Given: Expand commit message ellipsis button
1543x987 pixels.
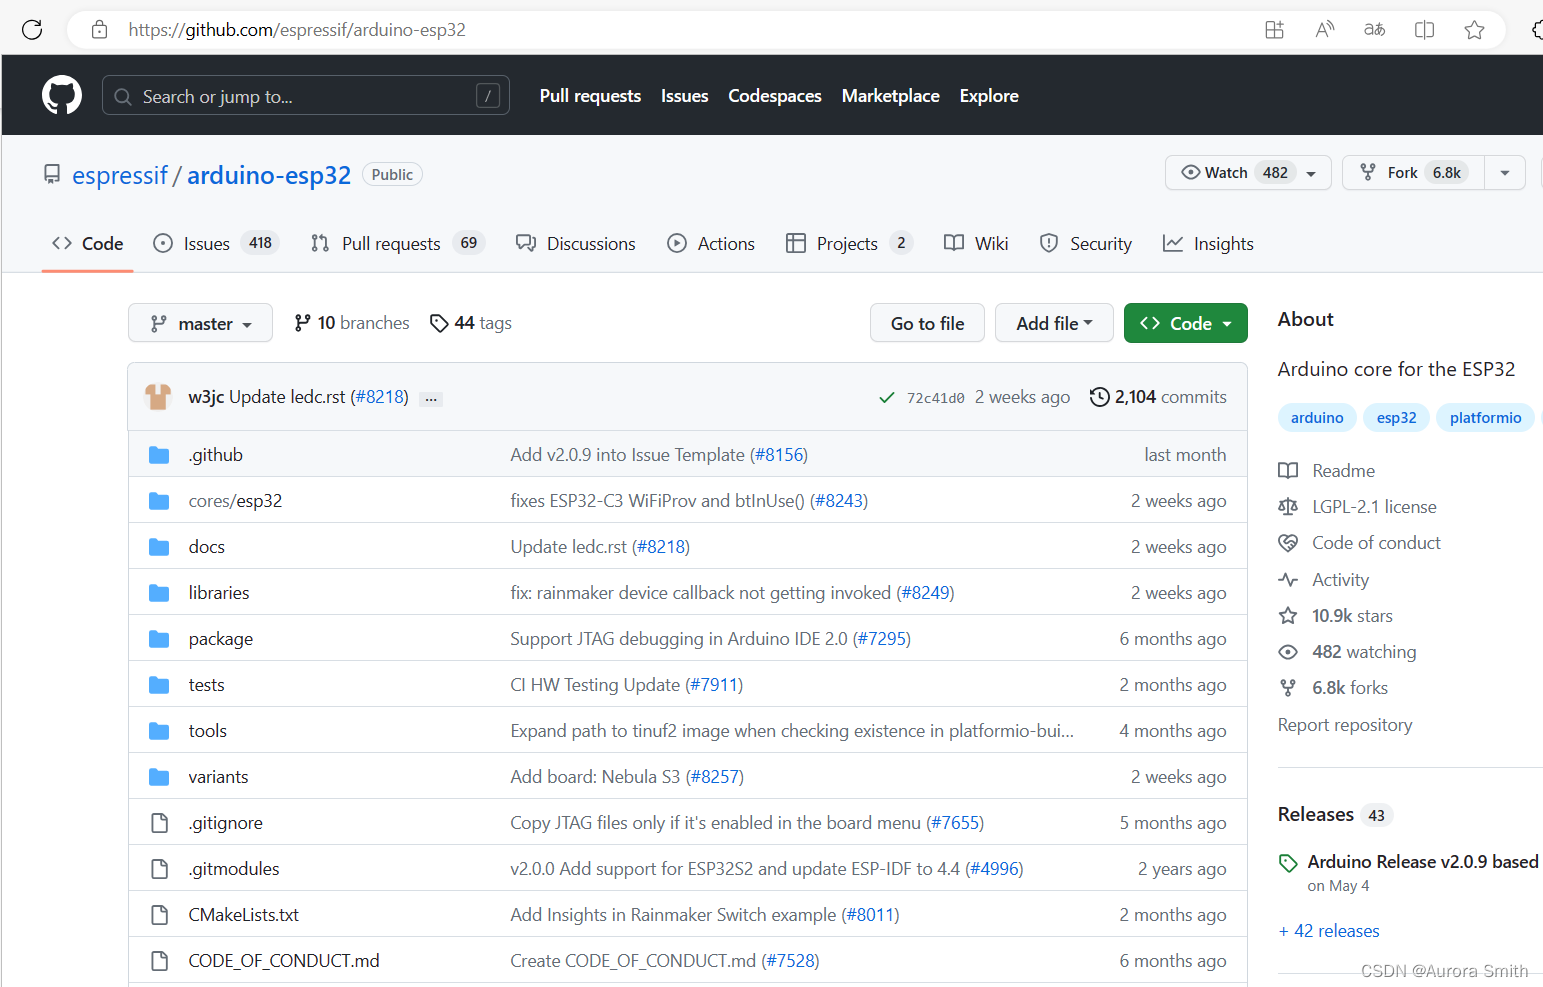Looking at the screenshot, I should pyautogui.click(x=431, y=398).
